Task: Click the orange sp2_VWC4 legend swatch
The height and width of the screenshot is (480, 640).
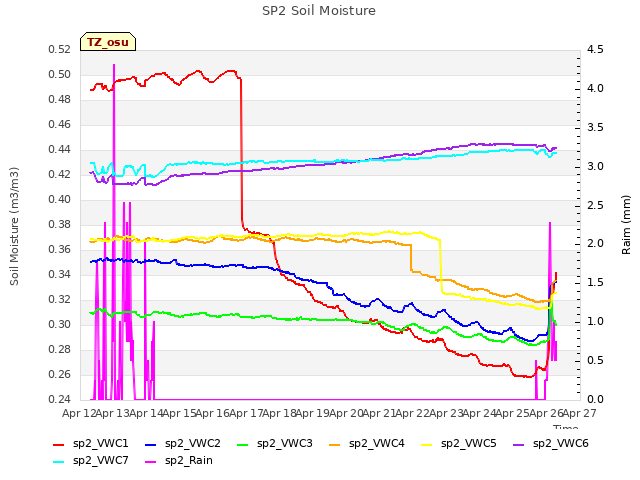Action: (335, 444)
